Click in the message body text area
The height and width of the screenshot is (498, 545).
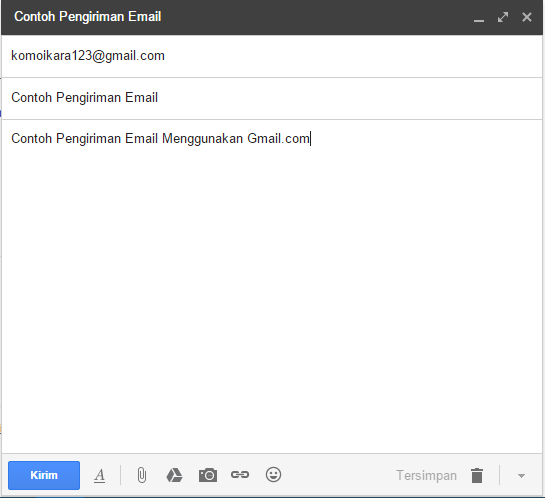[272, 286]
